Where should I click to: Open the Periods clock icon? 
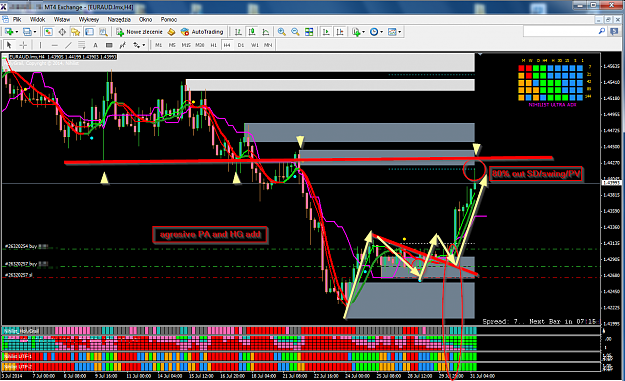[x=374, y=32]
